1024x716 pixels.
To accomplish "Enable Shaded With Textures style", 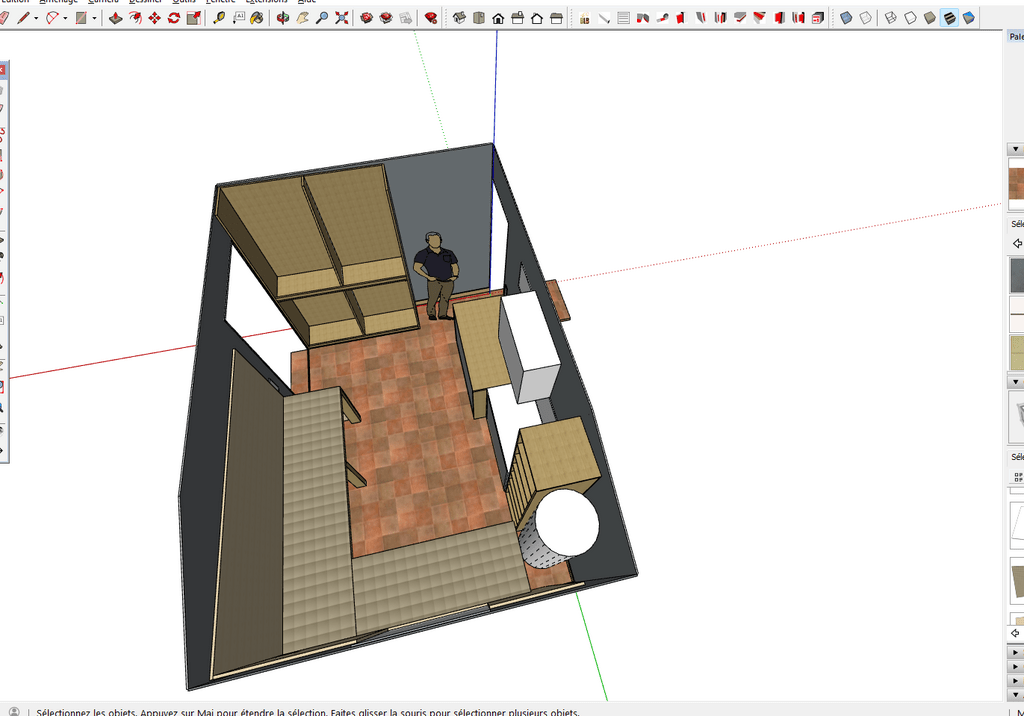I will click(950, 18).
